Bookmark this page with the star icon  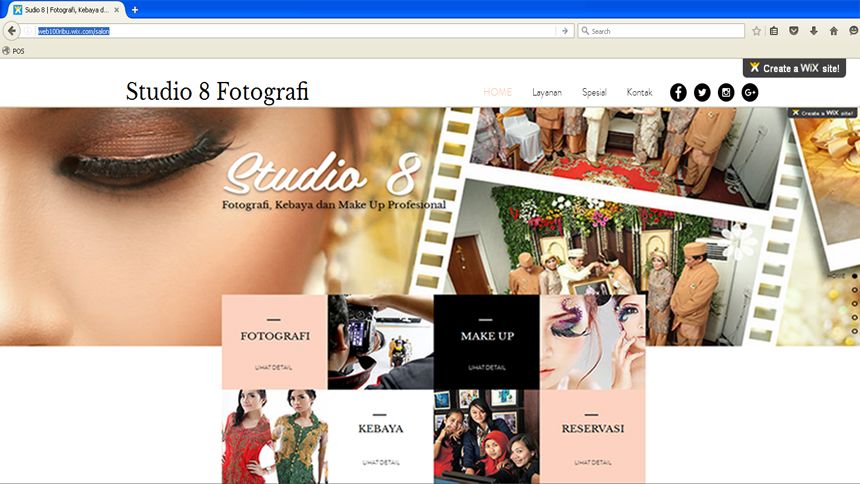(756, 31)
